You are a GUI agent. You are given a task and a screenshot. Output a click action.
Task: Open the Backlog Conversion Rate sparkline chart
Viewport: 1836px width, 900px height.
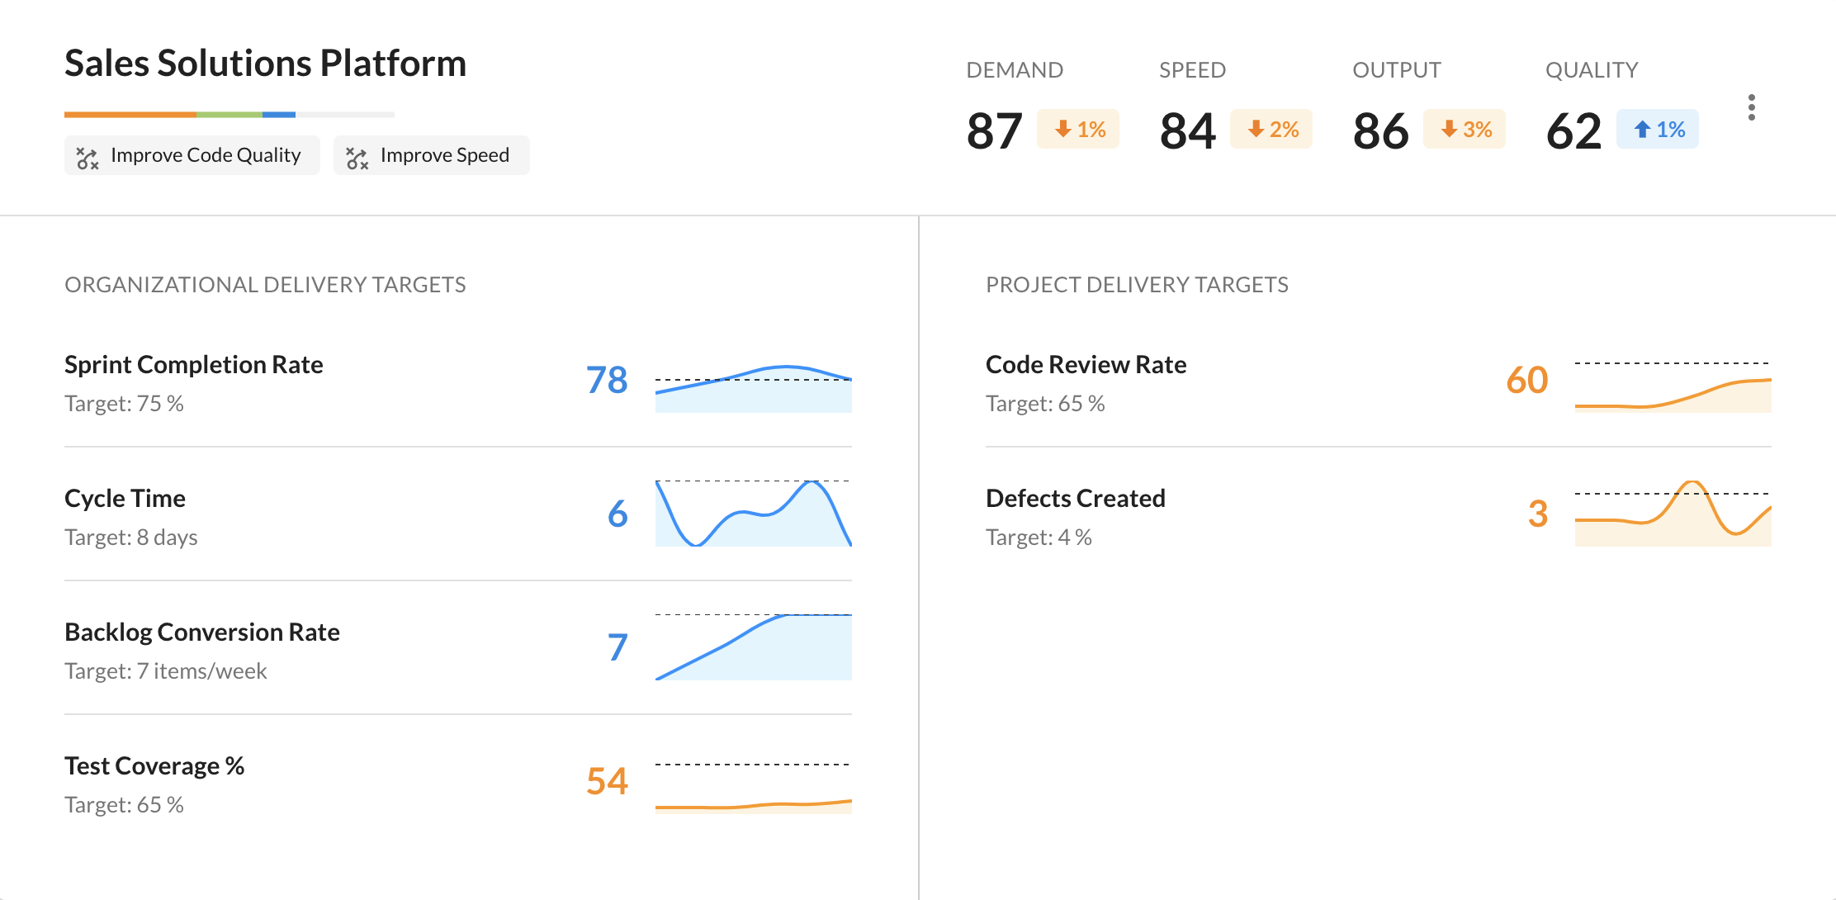tap(753, 647)
